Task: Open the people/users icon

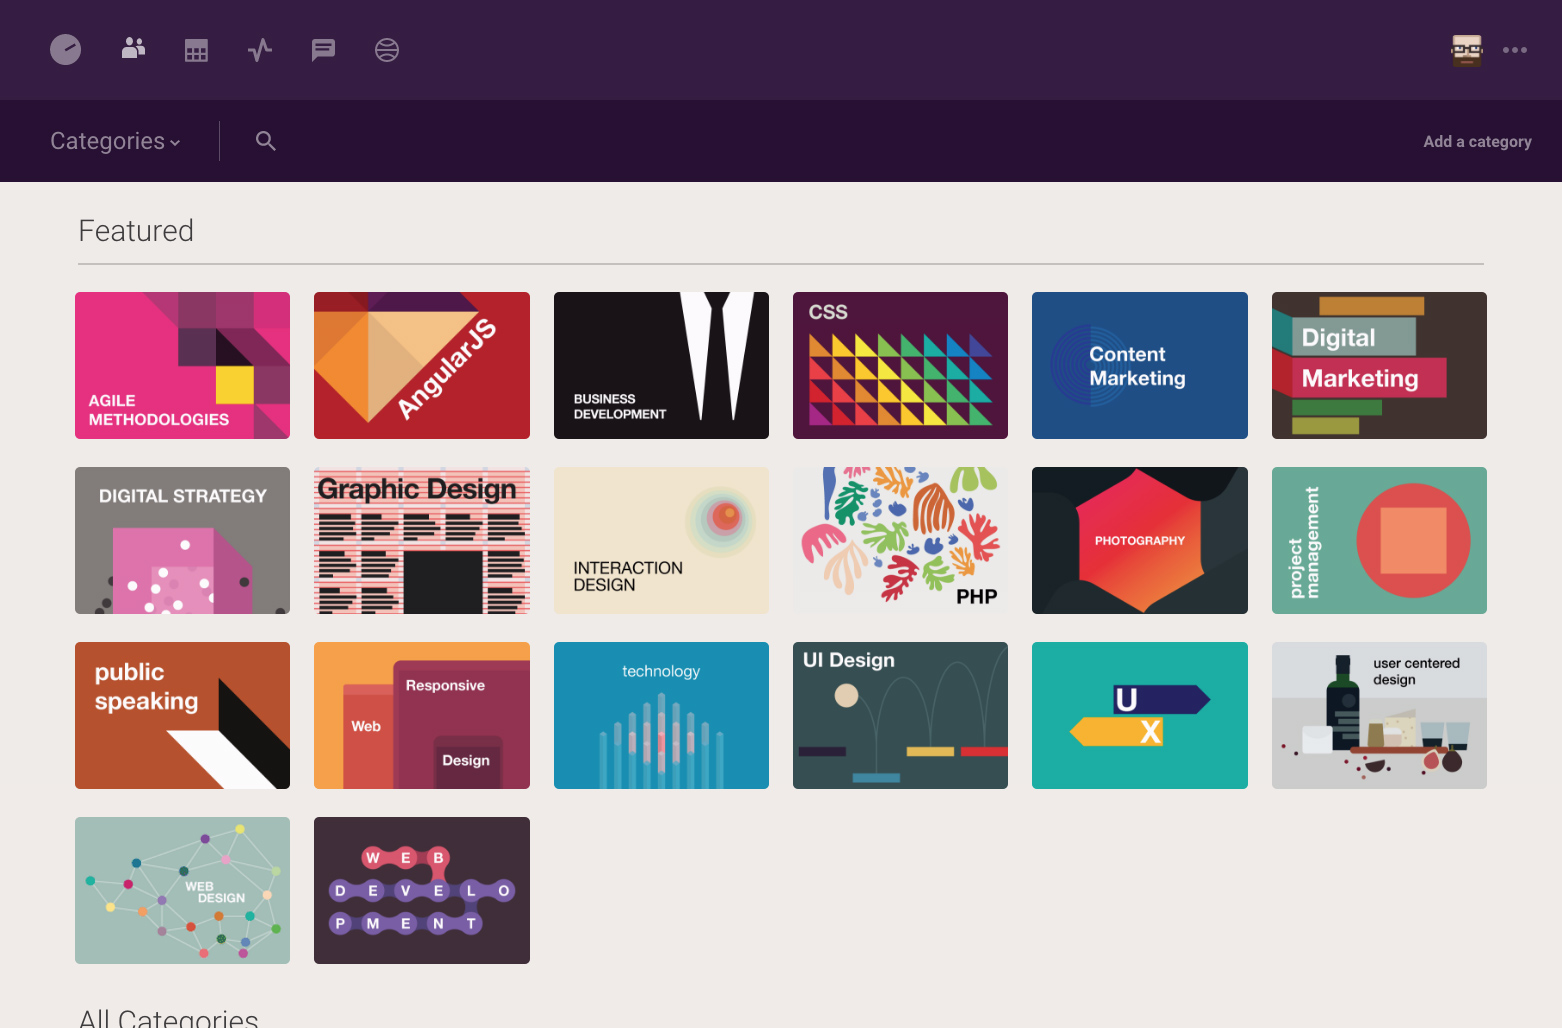Action: [133, 48]
